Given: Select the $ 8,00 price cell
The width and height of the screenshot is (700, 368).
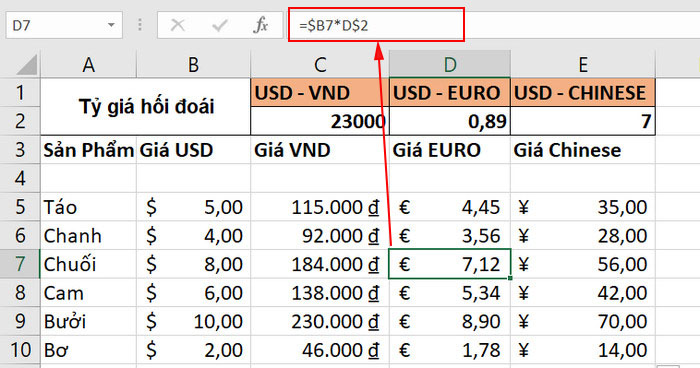Looking at the screenshot, I should 193,264.
